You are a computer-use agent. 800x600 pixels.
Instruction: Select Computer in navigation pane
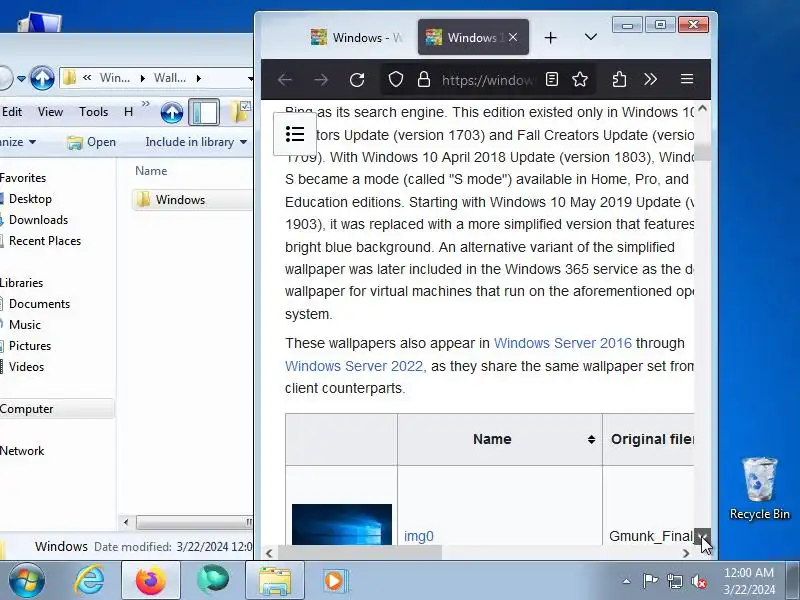tap(27, 409)
